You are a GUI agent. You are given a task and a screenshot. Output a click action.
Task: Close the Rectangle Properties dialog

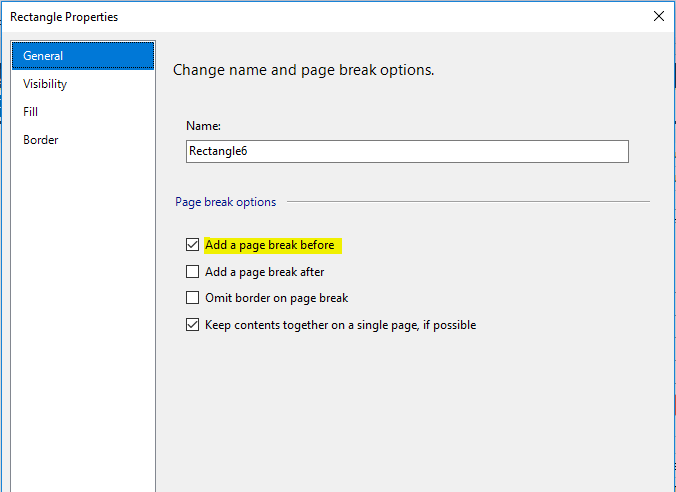pos(658,16)
